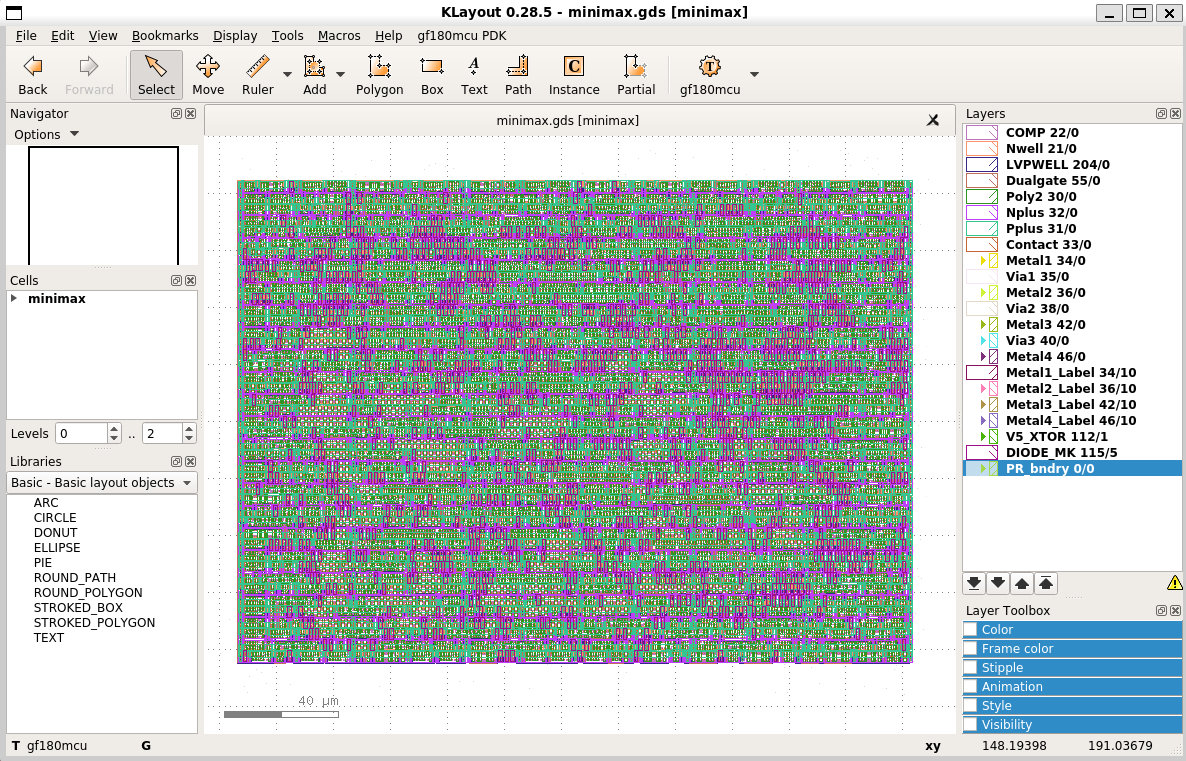Image resolution: width=1186 pixels, height=761 pixels.
Task: Select ROUND_POLYGON in the library list
Action: tap(88, 593)
